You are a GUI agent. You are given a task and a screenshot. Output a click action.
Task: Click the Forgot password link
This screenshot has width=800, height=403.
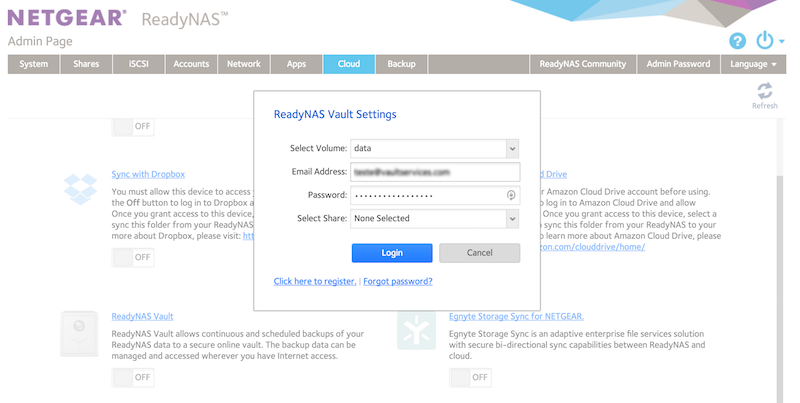398,282
